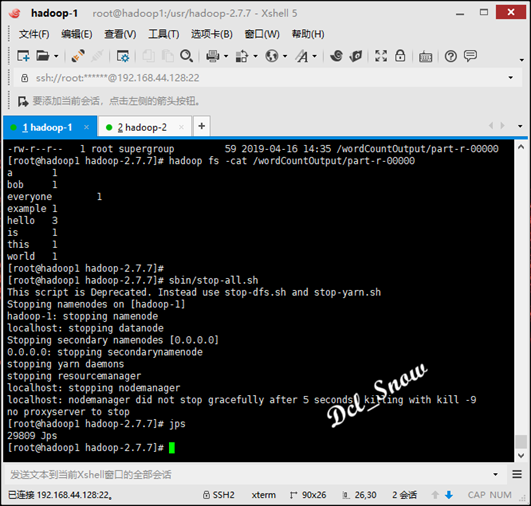Click the sbin/stop-all.sh command text
This screenshot has width=531, height=506.
(x=213, y=280)
